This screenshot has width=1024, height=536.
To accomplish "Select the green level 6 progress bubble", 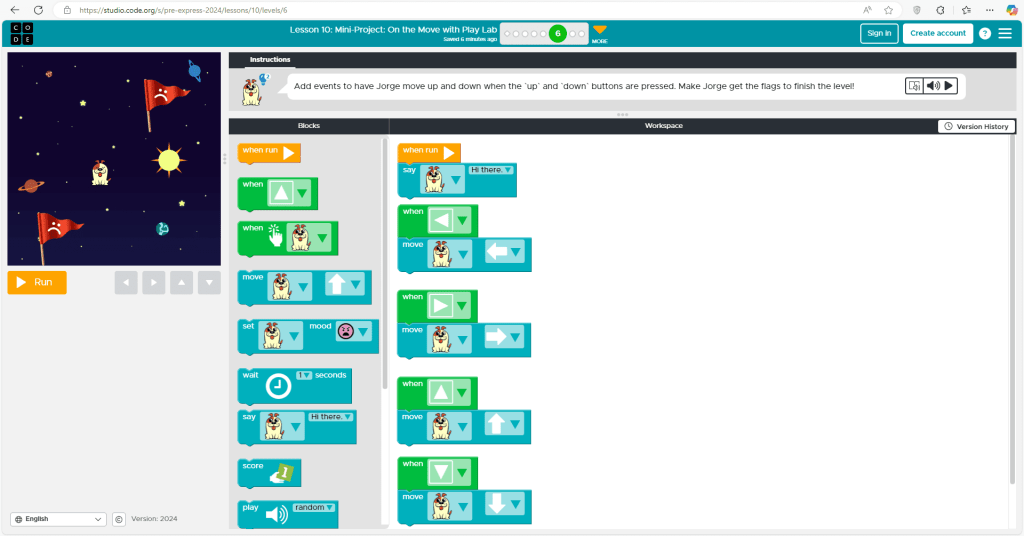I will pyautogui.click(x=557, y=34).
